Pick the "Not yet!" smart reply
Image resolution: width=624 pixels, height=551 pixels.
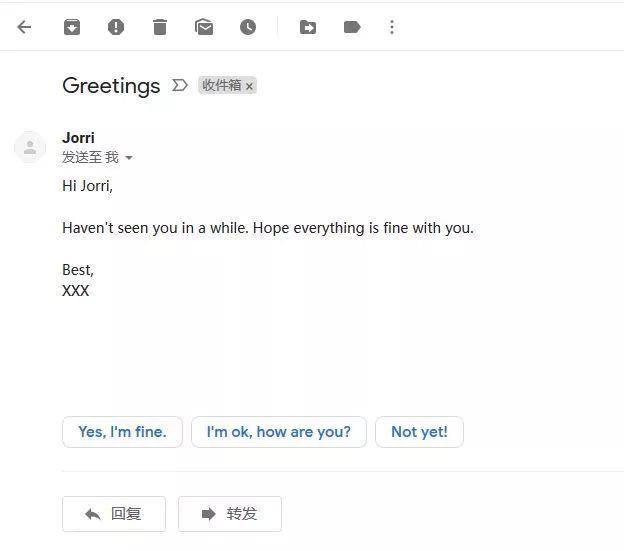[x=419, y=432]
